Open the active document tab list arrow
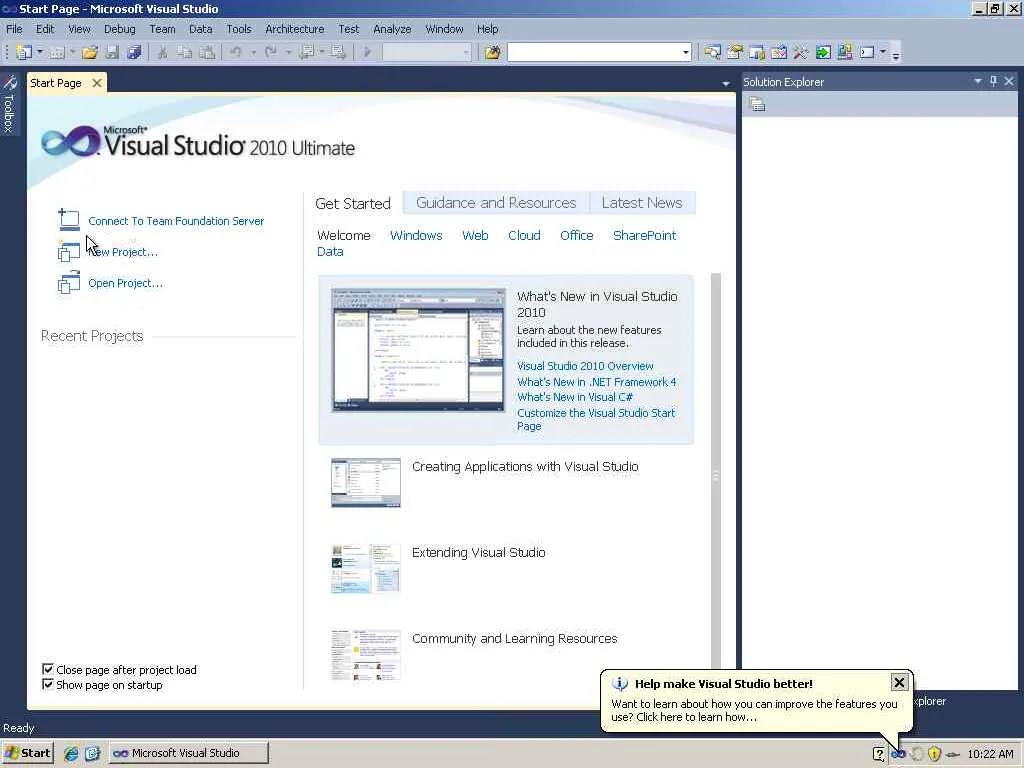 tap(726, 84)
